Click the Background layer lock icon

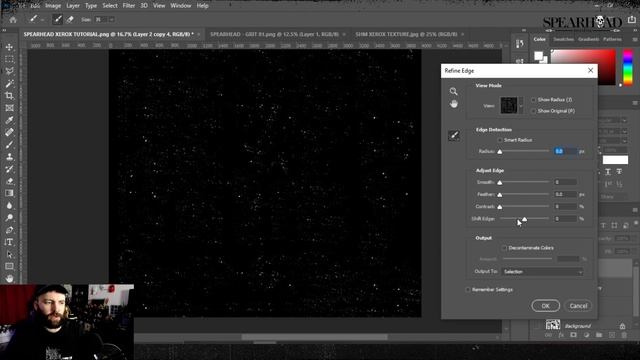pos(622,326)
